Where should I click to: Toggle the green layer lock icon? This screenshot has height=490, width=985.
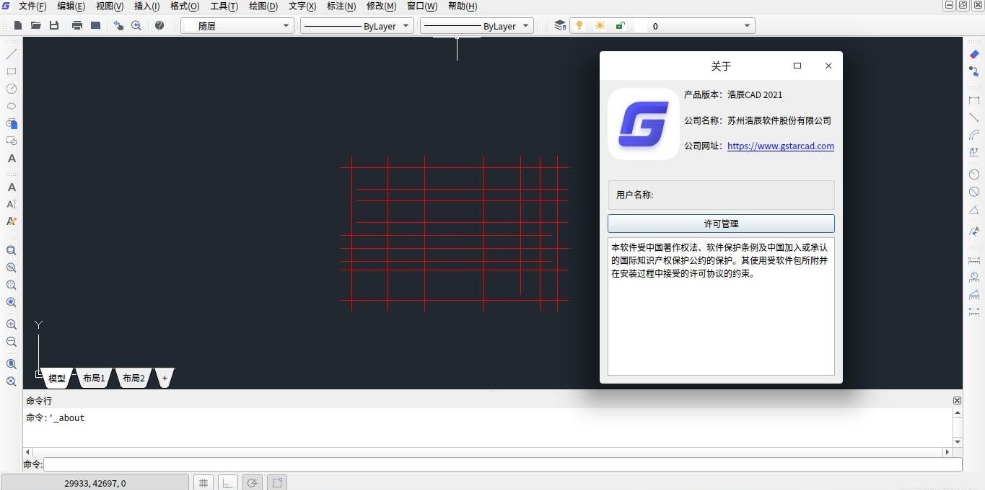[x=620, y=26]
